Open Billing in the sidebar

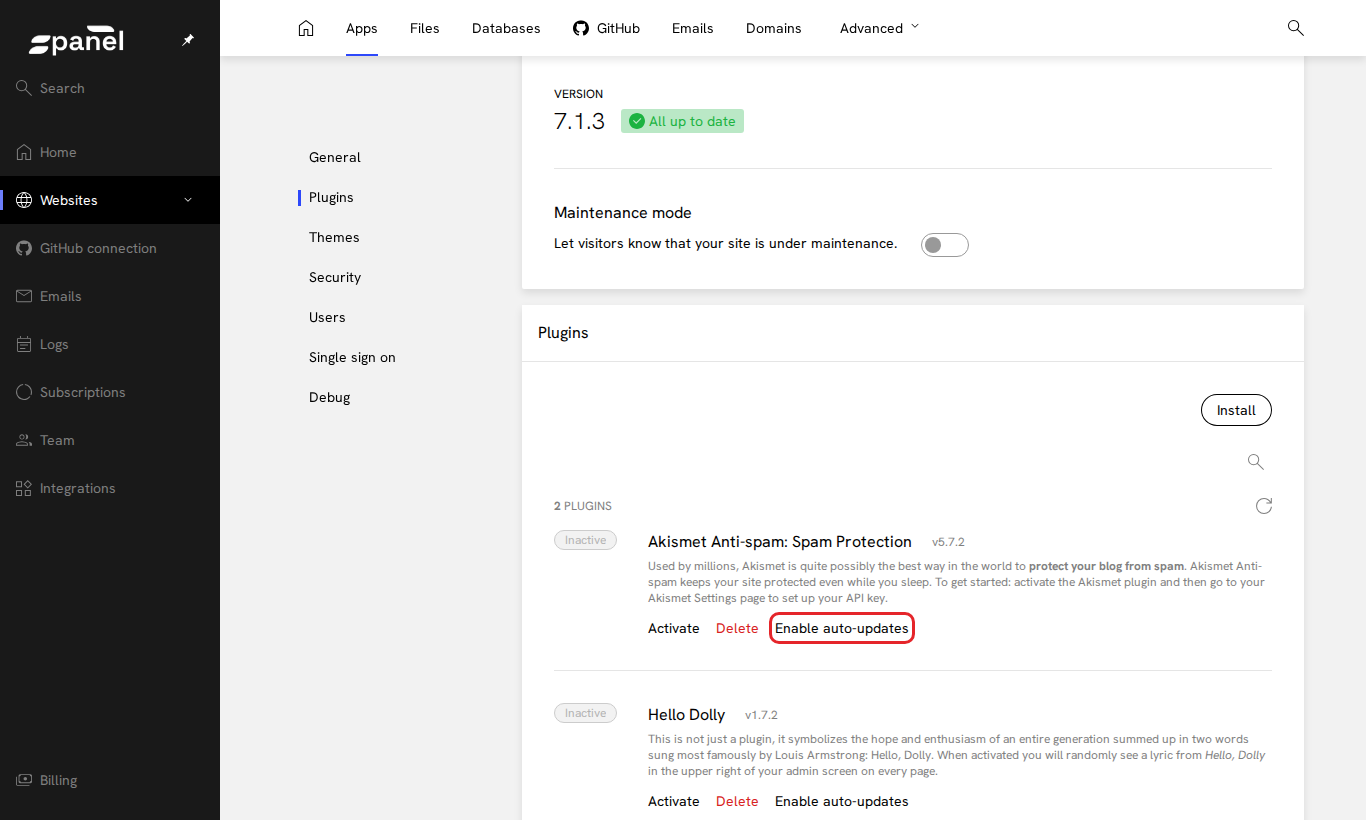[110, 780]
